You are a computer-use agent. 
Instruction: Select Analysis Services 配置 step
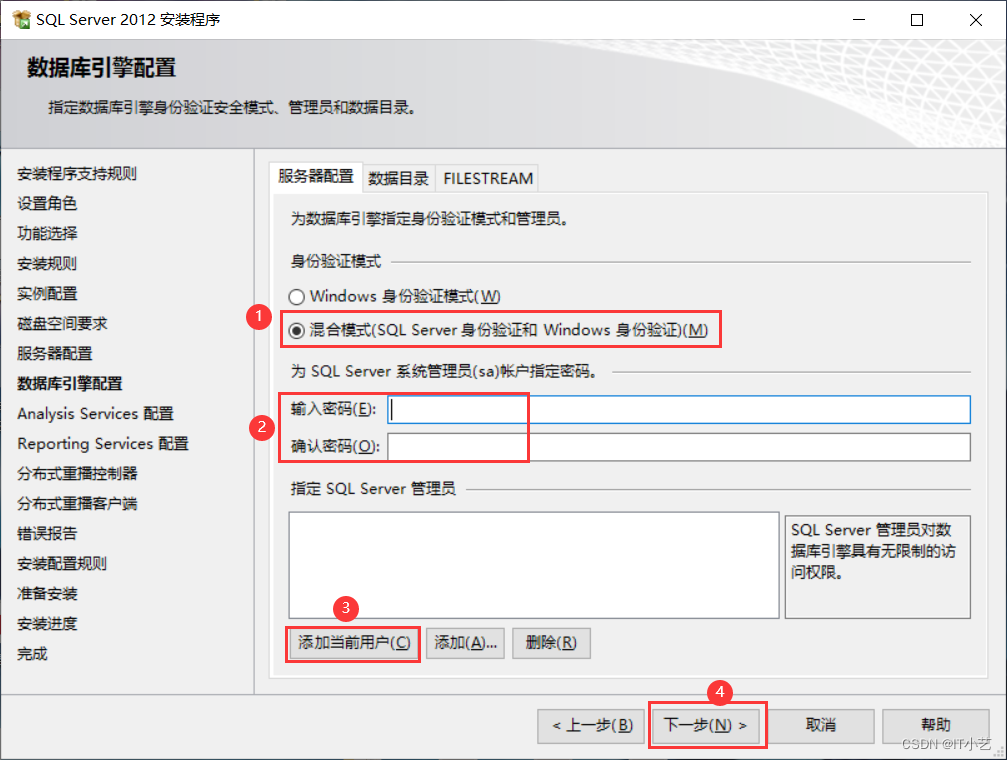95,414
